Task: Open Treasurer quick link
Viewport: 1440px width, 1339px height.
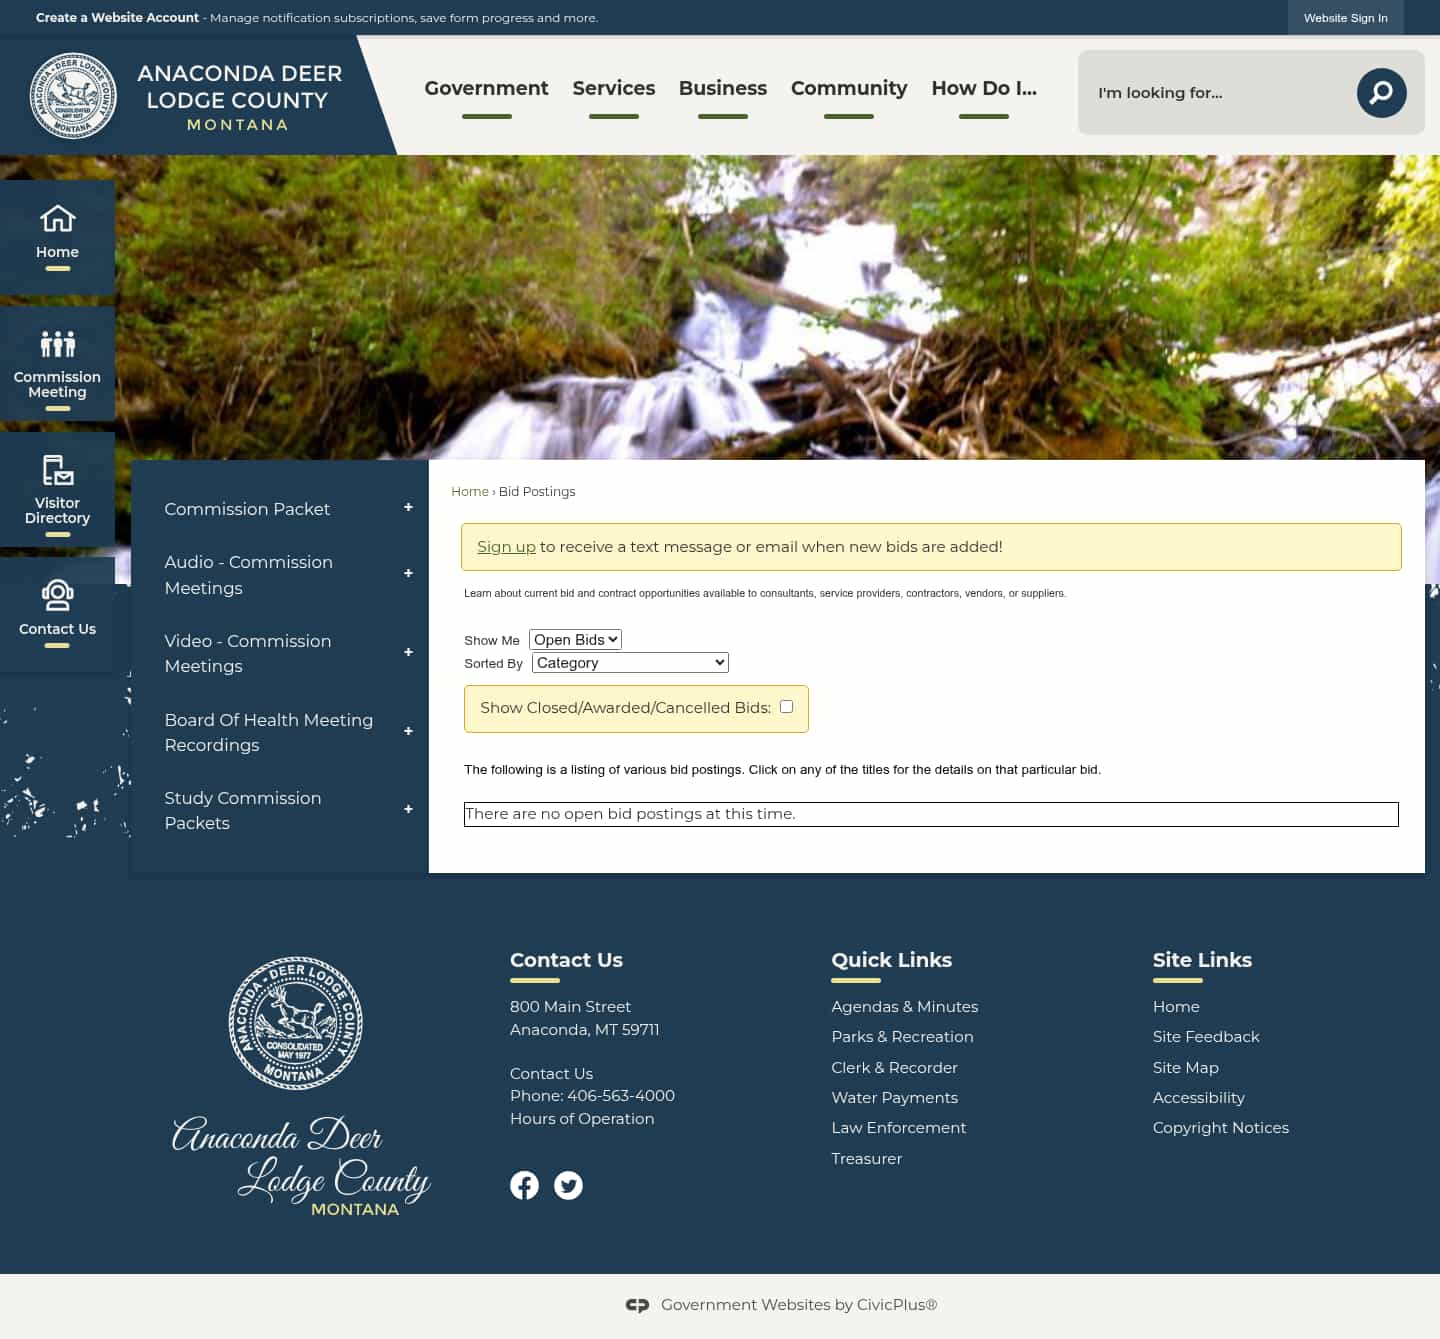Action: [866, 1159]
